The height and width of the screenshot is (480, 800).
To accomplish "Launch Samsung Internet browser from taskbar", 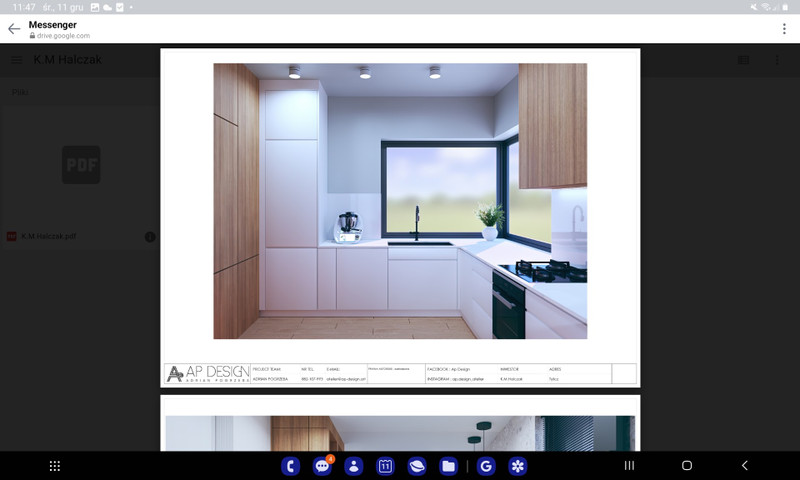I will point(417,466).
